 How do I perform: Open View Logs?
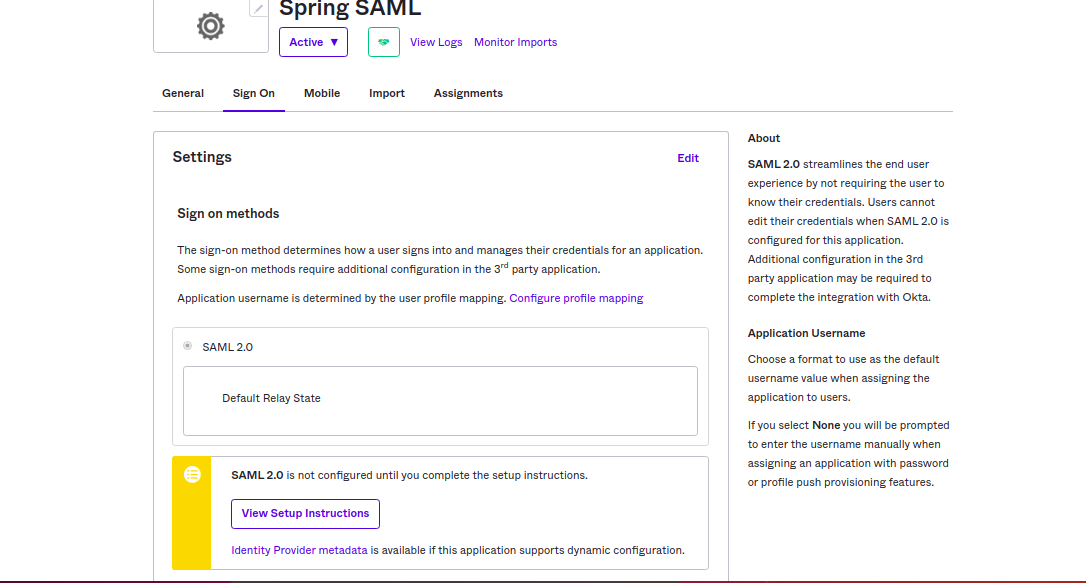coord(436,42)
